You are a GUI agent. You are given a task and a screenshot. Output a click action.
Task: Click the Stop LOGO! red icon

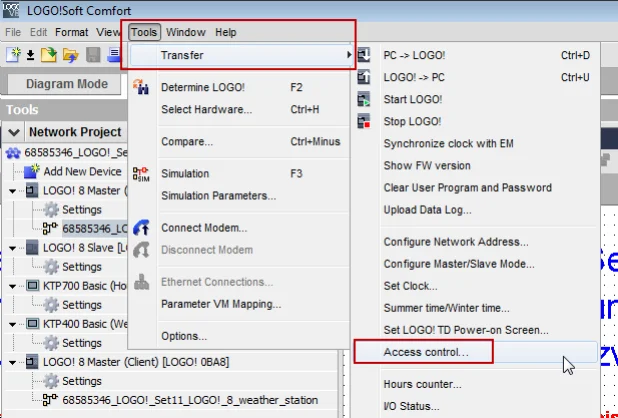coord(364,121)
